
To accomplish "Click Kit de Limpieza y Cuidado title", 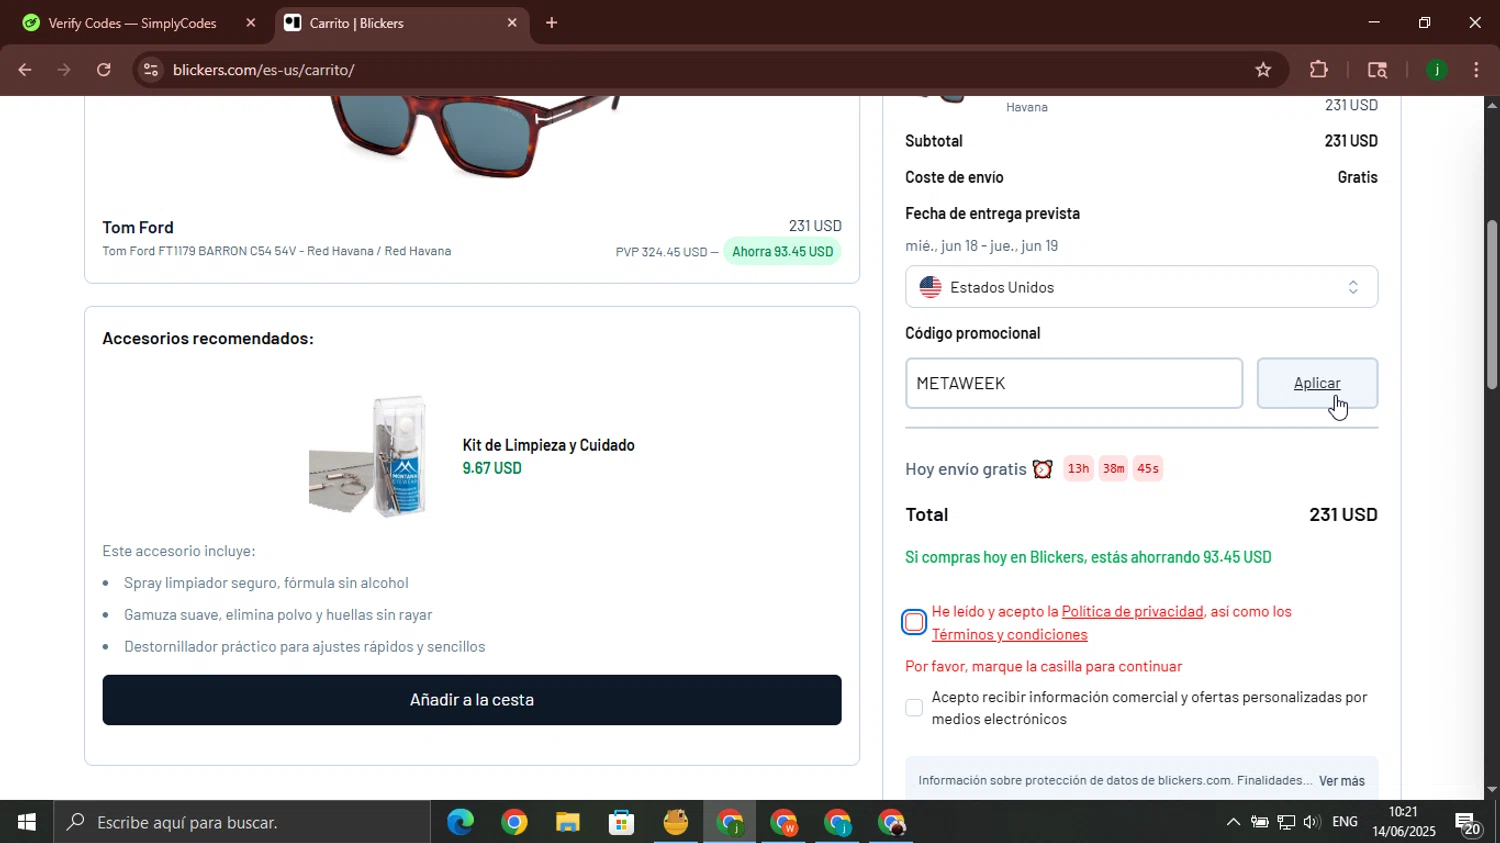I will pyautogui.click(x=548, y=445).
